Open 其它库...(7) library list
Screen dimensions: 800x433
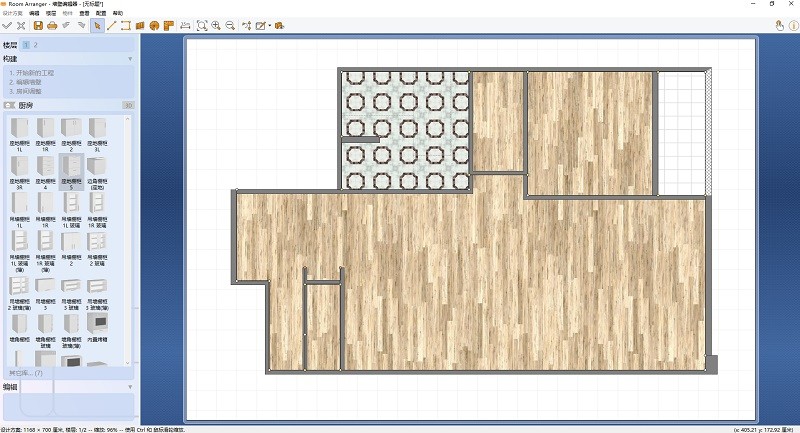(26, 373)
